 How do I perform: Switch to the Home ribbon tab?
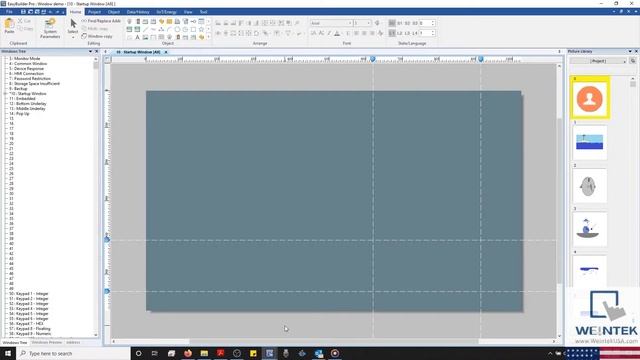tap(76, 12)
